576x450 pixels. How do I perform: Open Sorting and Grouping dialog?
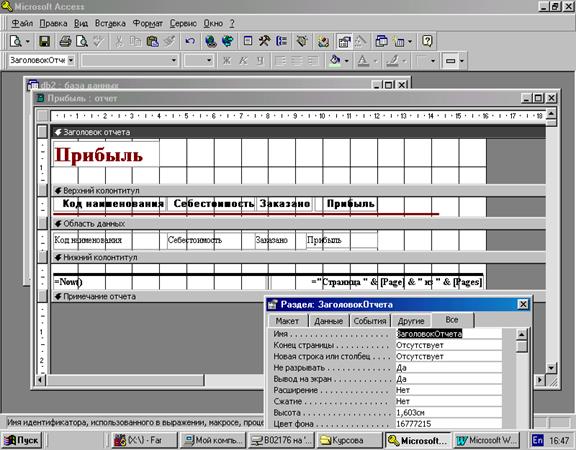click(281, 41)
